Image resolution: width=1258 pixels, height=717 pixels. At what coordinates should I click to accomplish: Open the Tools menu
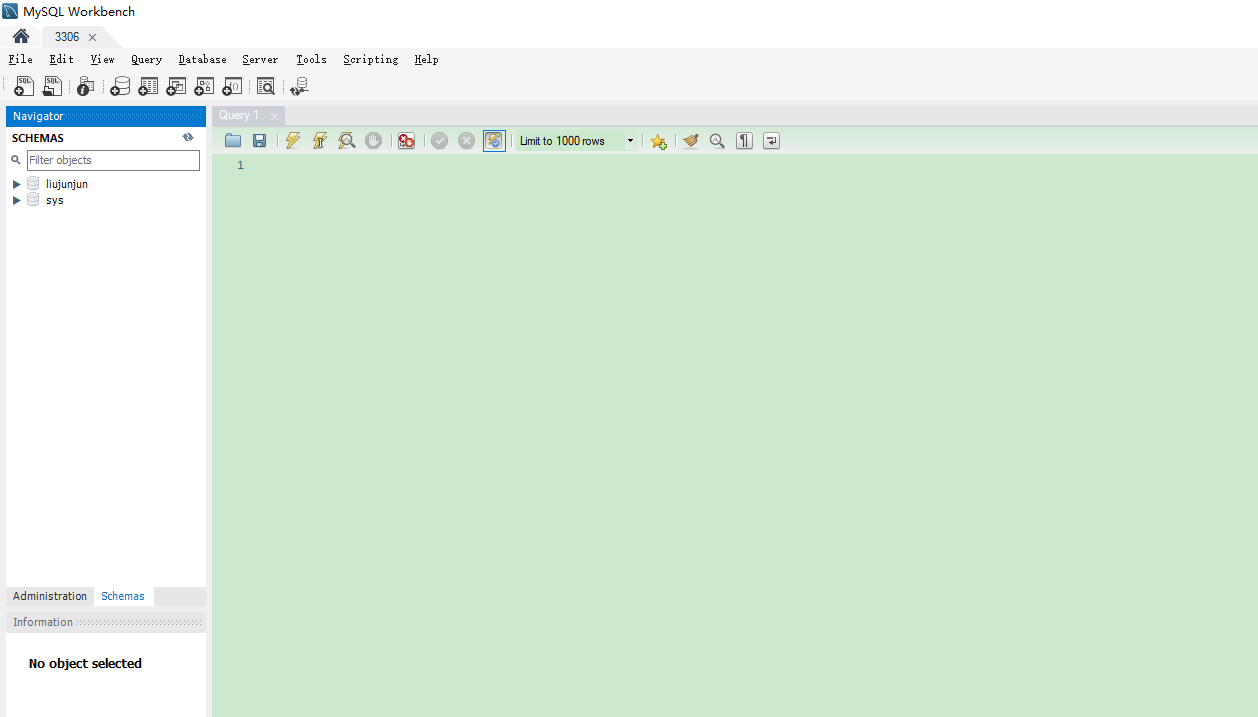[311, 59]
